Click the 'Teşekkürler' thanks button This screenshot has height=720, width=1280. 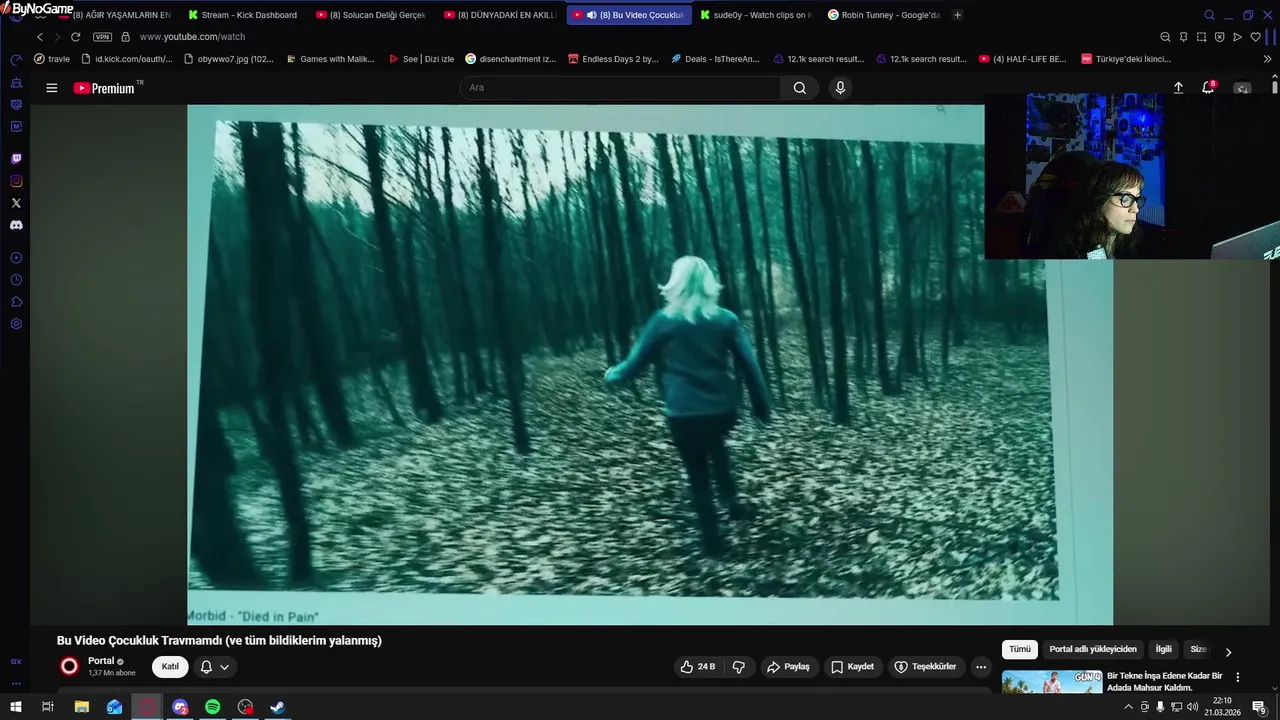click(x=925, y=667)
